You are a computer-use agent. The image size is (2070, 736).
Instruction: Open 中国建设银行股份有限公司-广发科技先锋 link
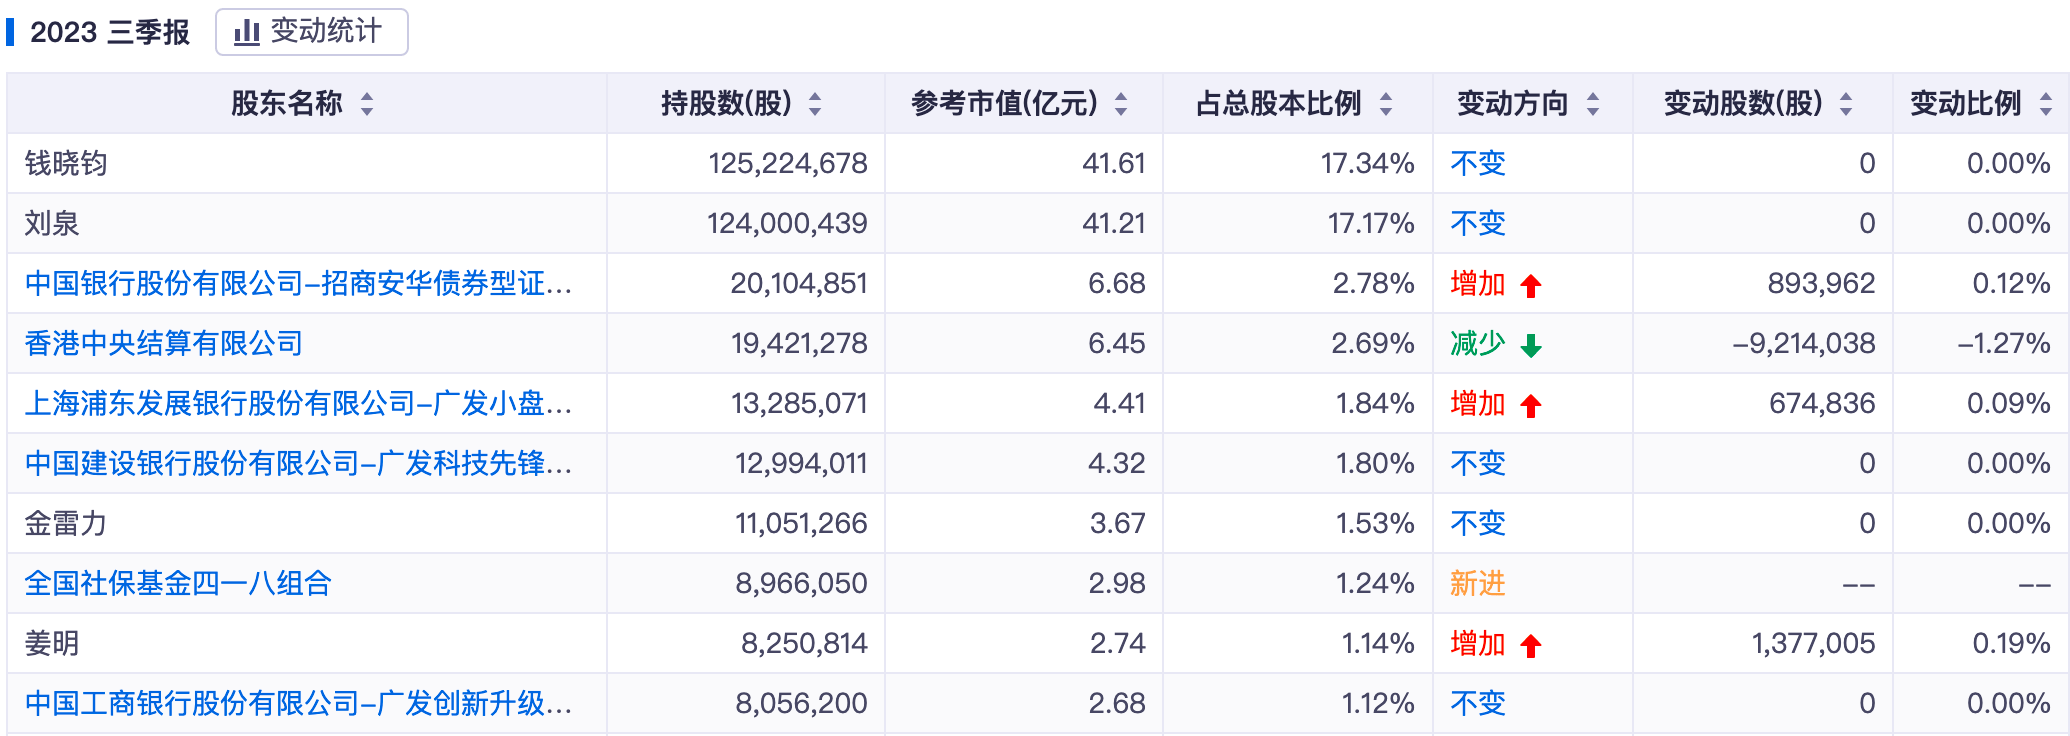tap(298, 464)
